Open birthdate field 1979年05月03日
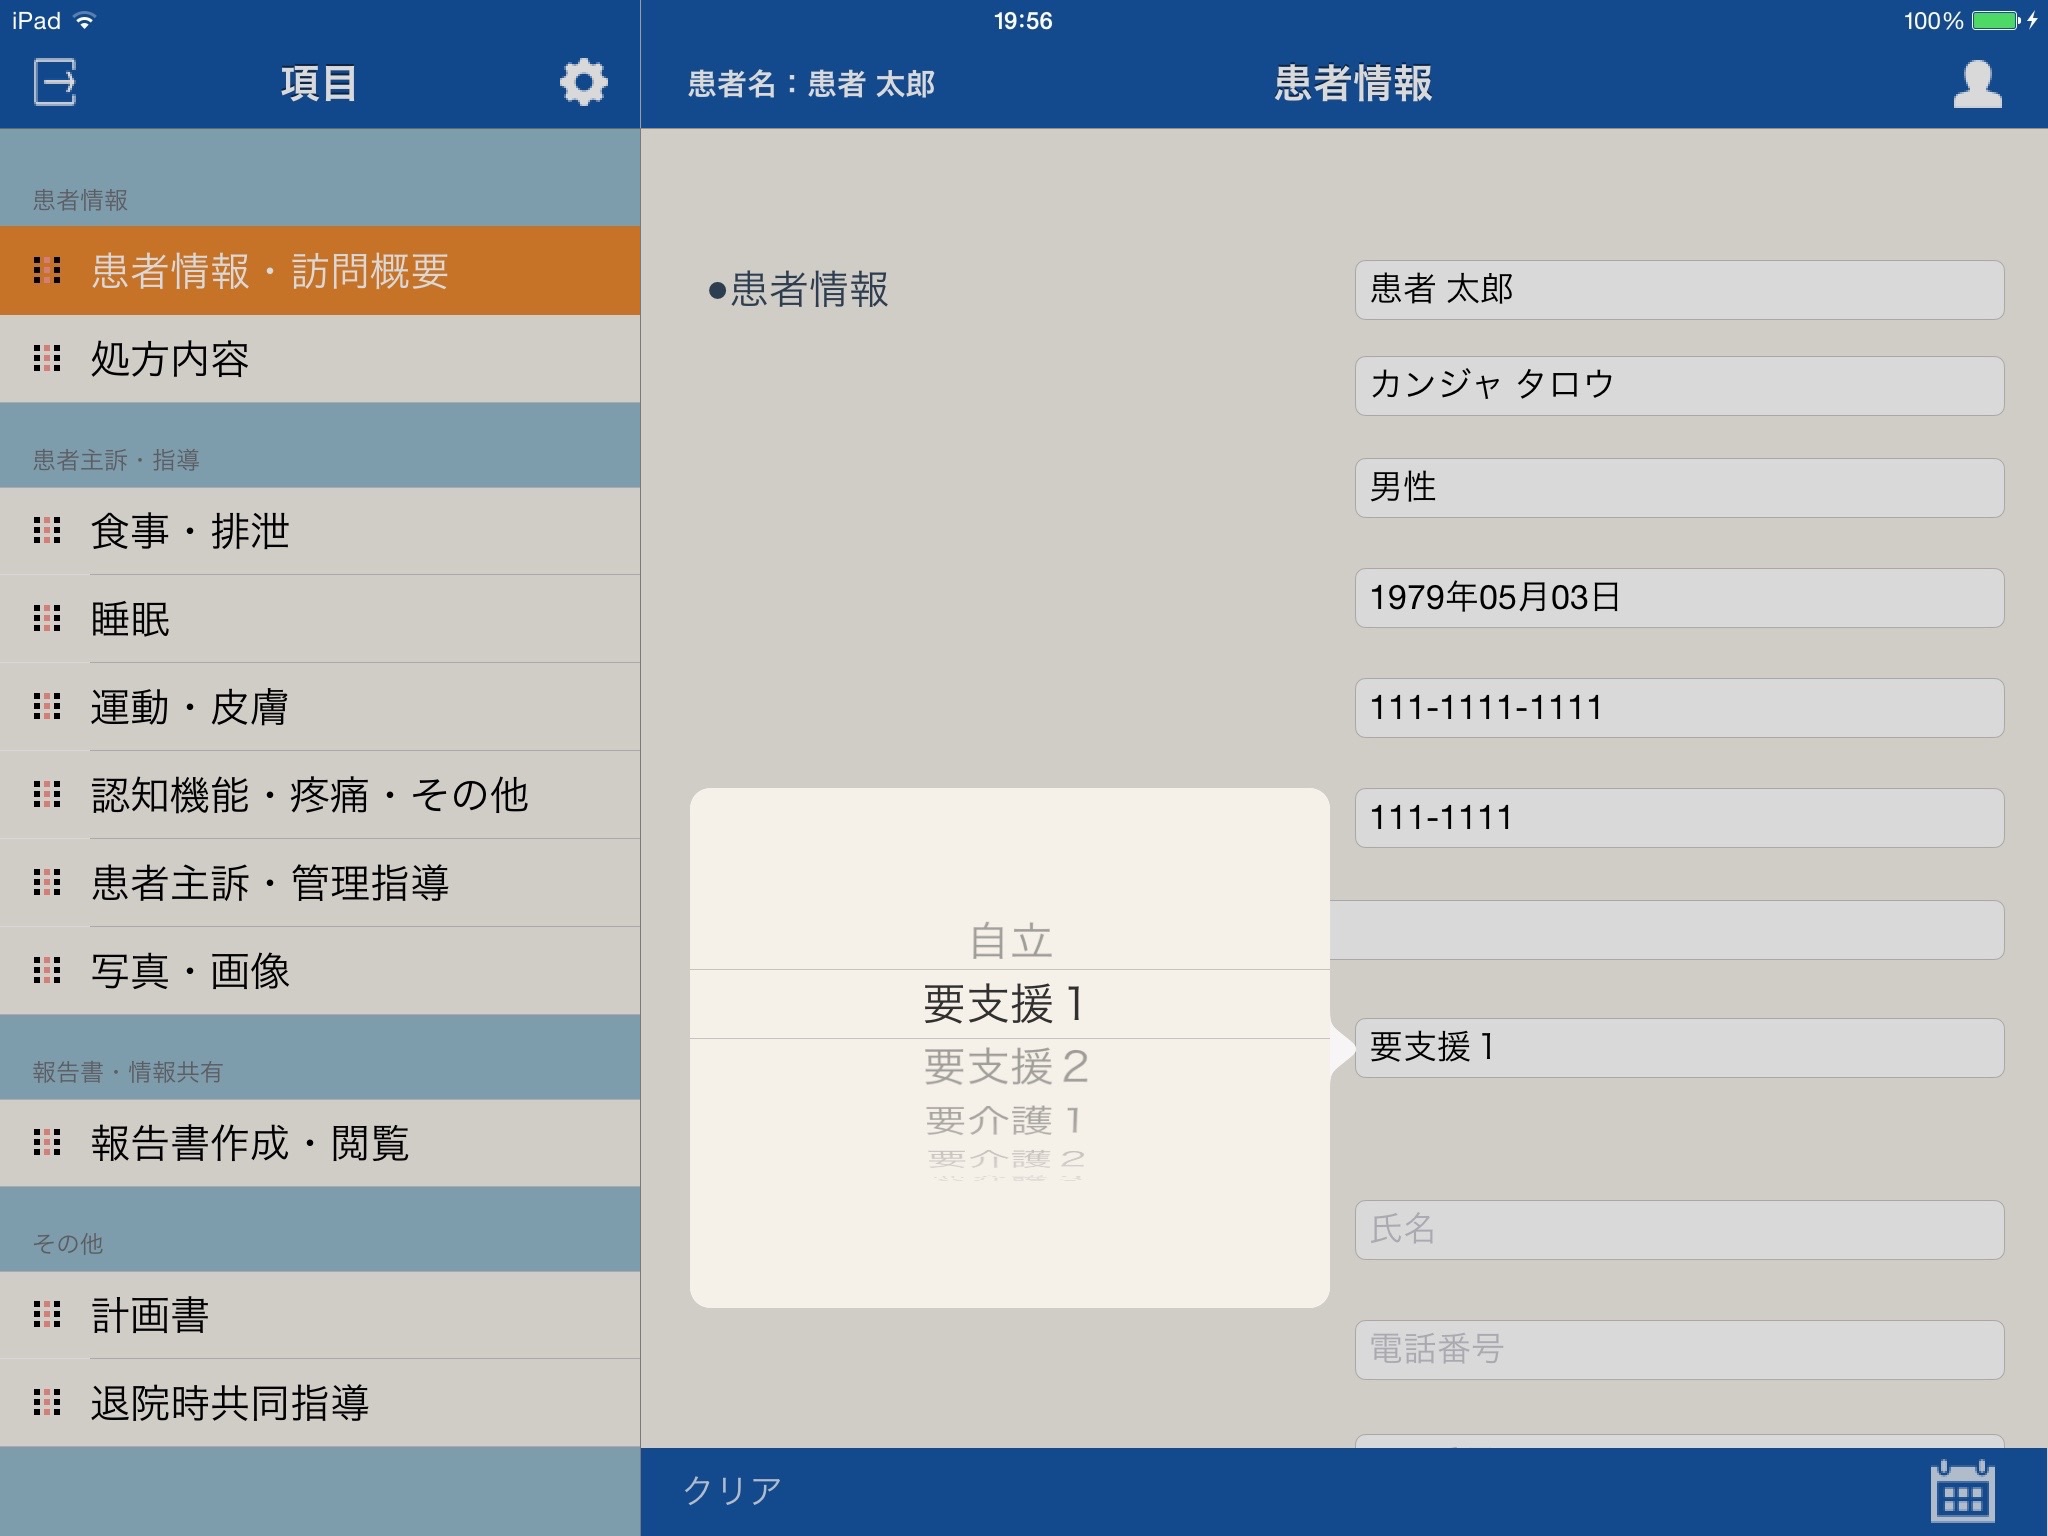 (x=1679, y=598)
